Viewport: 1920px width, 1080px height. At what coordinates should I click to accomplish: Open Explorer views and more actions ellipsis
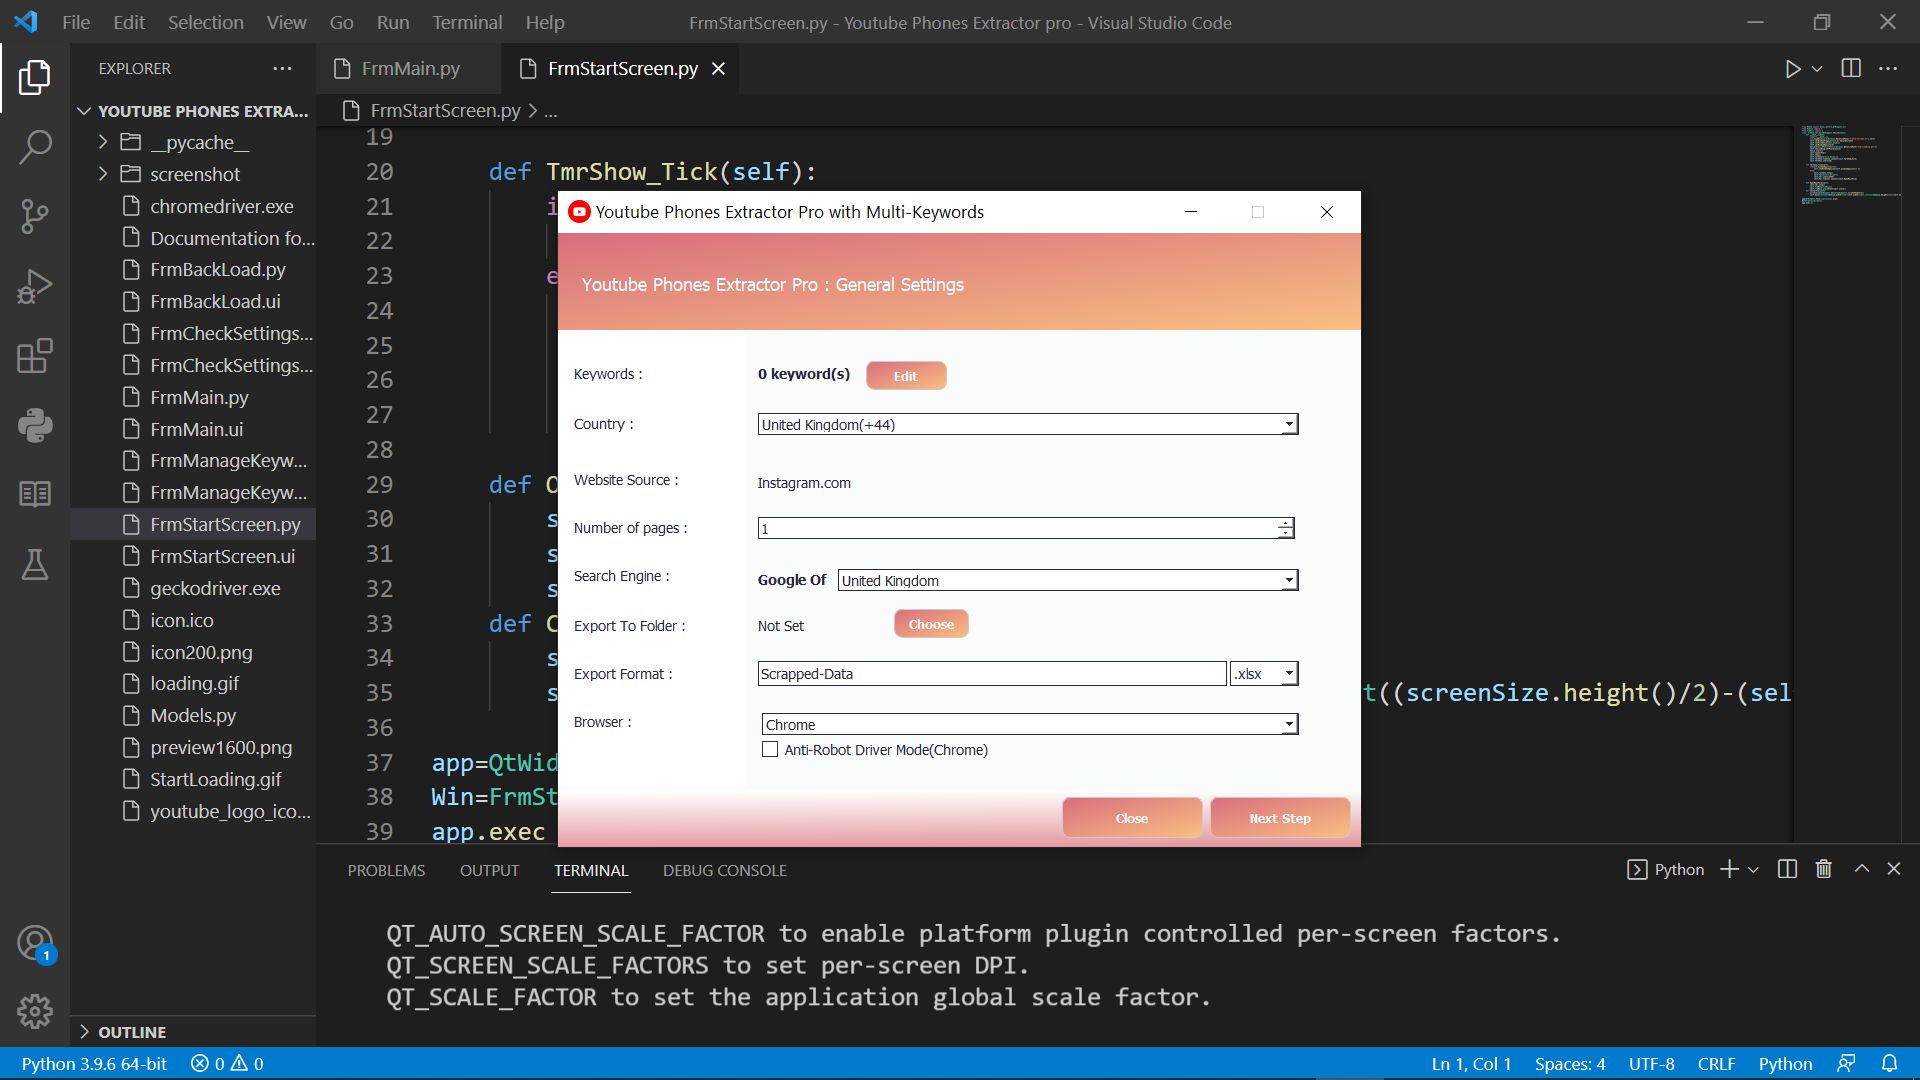click(x=282, y=68)
